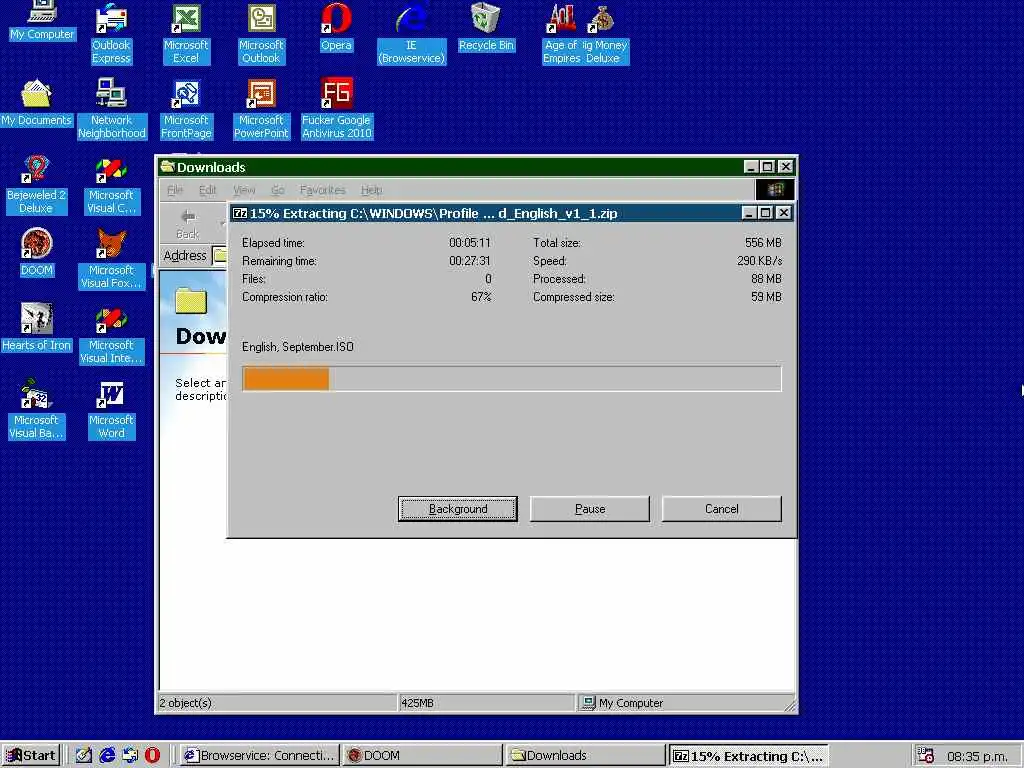The image size is (1024, 768).
Task: Open Microsoft Visual Basic shortcut
Action: pyautogui.click(x=36, y=409)
